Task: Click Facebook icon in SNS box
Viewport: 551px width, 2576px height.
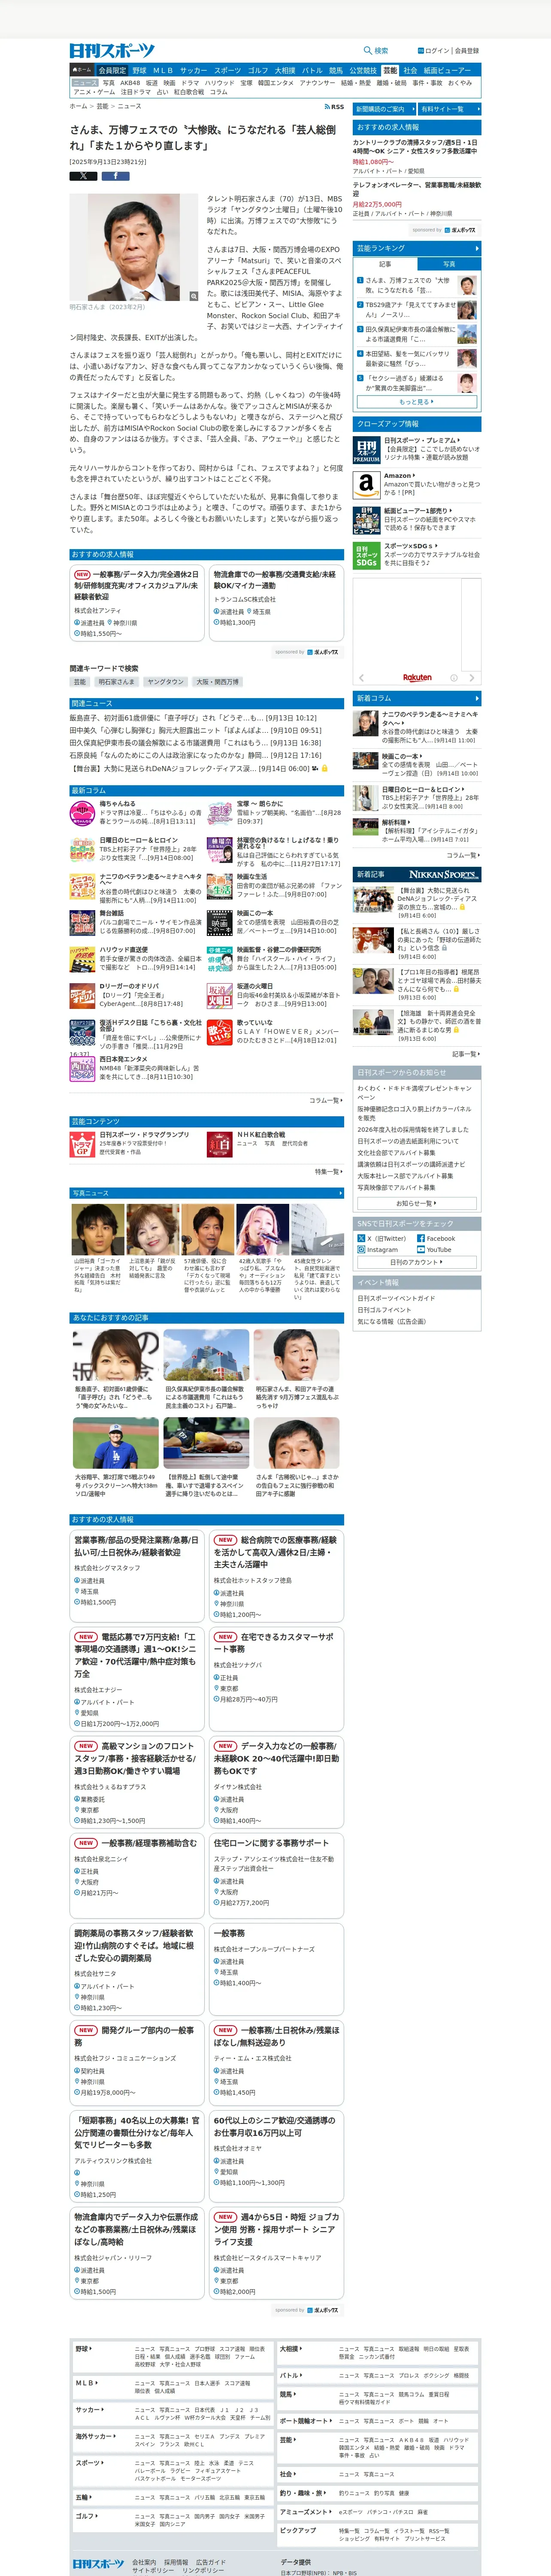Action: pyautogui.click(x=421, y=1238)
